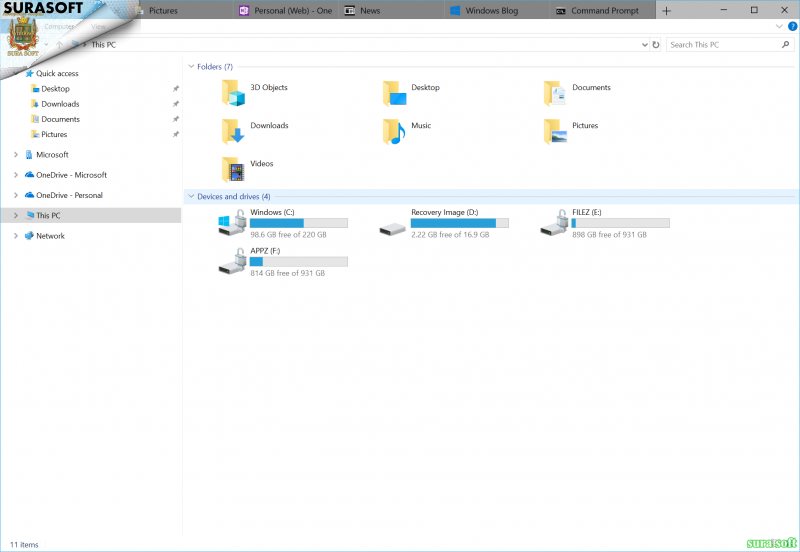Click the APPZ (F:) storage usage bar
Screen dimensions: 800x552
point(299,262)
